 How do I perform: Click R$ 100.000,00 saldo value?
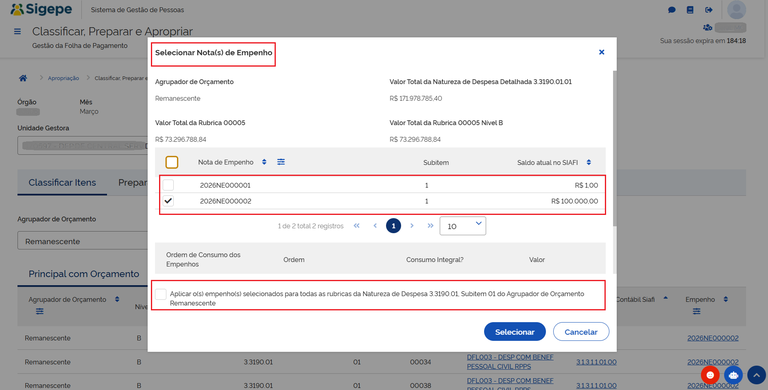click(574, 201)
